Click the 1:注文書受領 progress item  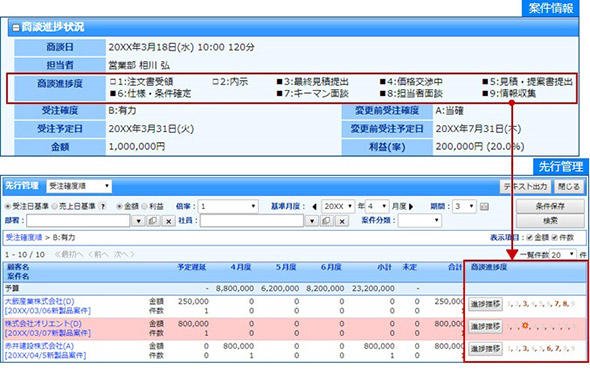click(x=141, y=82)
